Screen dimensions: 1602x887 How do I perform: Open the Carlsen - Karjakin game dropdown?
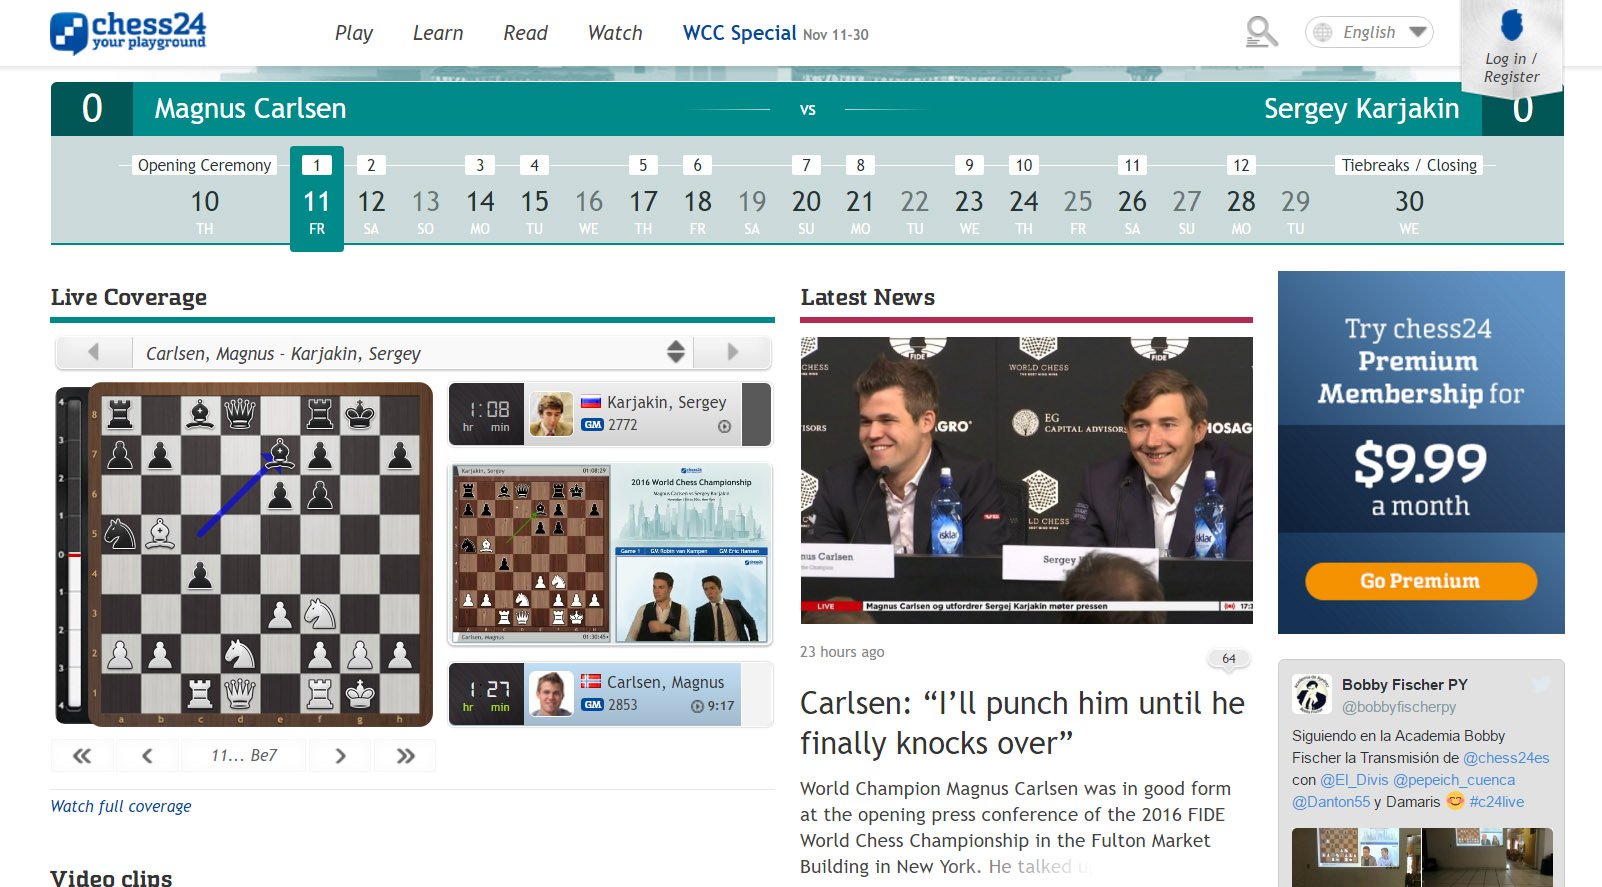pyautogui.click(x=413, y=352)
